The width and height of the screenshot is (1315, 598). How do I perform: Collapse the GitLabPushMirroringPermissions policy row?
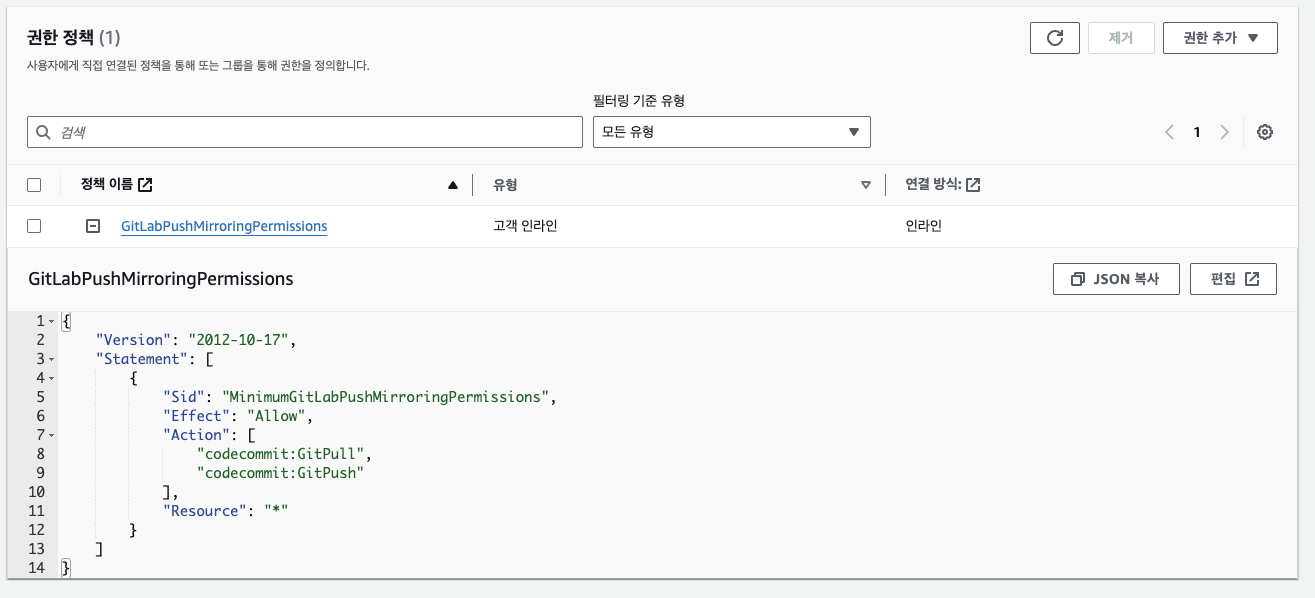click(93, 226)
